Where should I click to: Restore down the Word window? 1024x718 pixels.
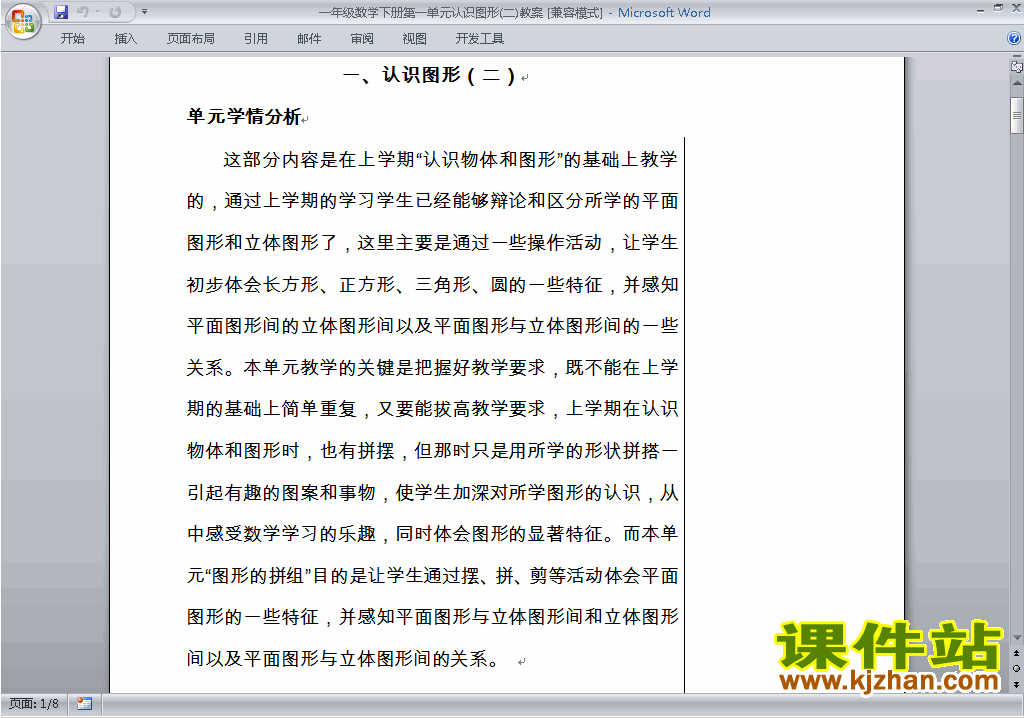(x=998, y=8)
